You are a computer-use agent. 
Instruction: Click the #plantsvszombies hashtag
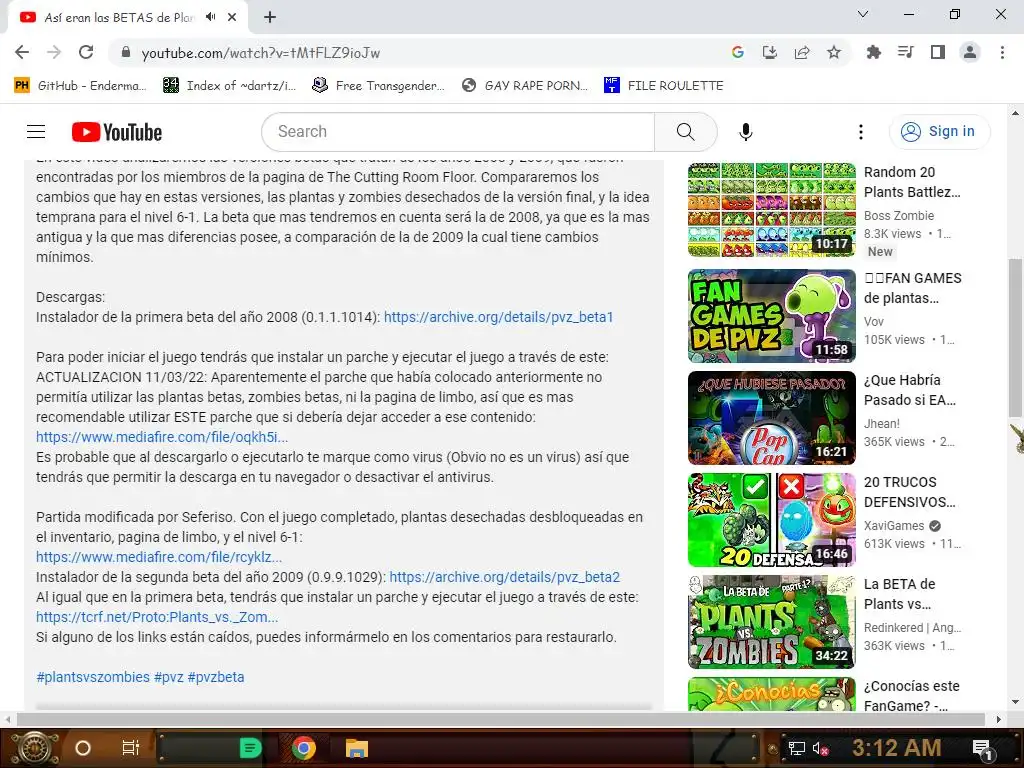93,677
